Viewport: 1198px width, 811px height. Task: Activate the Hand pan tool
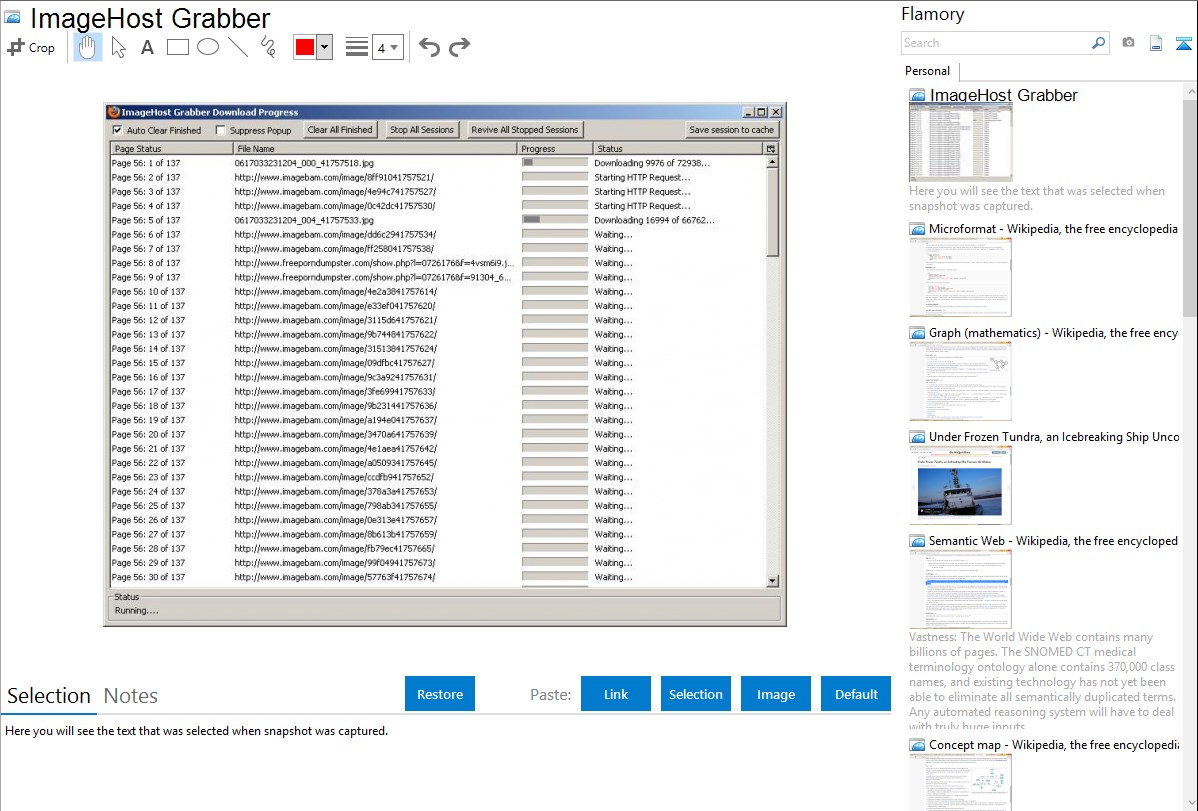click(x=87, y=46)
